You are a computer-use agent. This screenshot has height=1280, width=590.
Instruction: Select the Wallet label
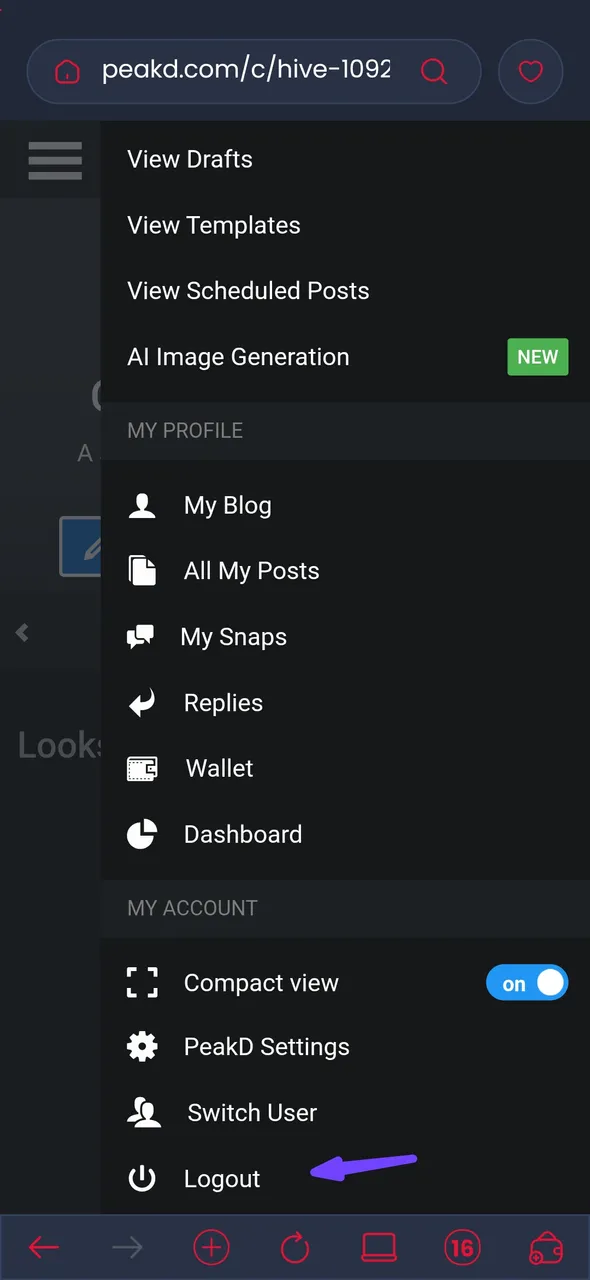(220, 769)
